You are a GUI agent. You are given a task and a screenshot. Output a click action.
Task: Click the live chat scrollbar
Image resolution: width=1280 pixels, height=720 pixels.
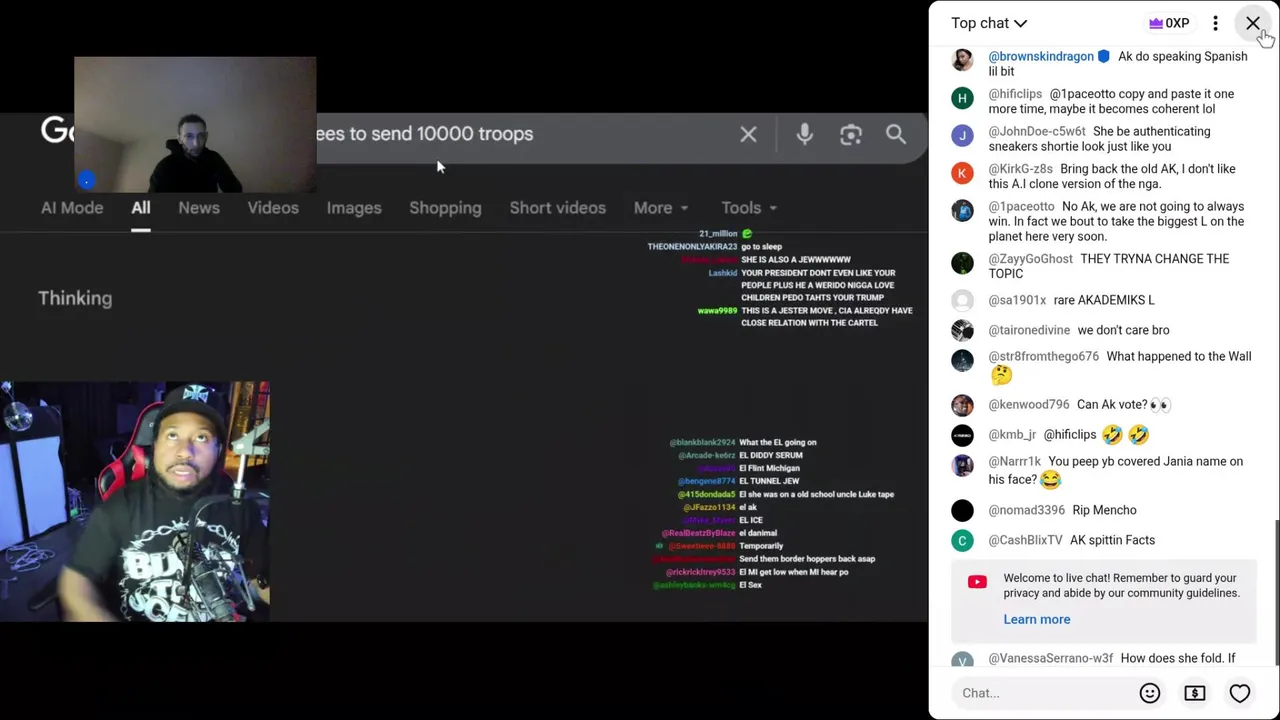pyautogui.click(x=1277, y=590)
